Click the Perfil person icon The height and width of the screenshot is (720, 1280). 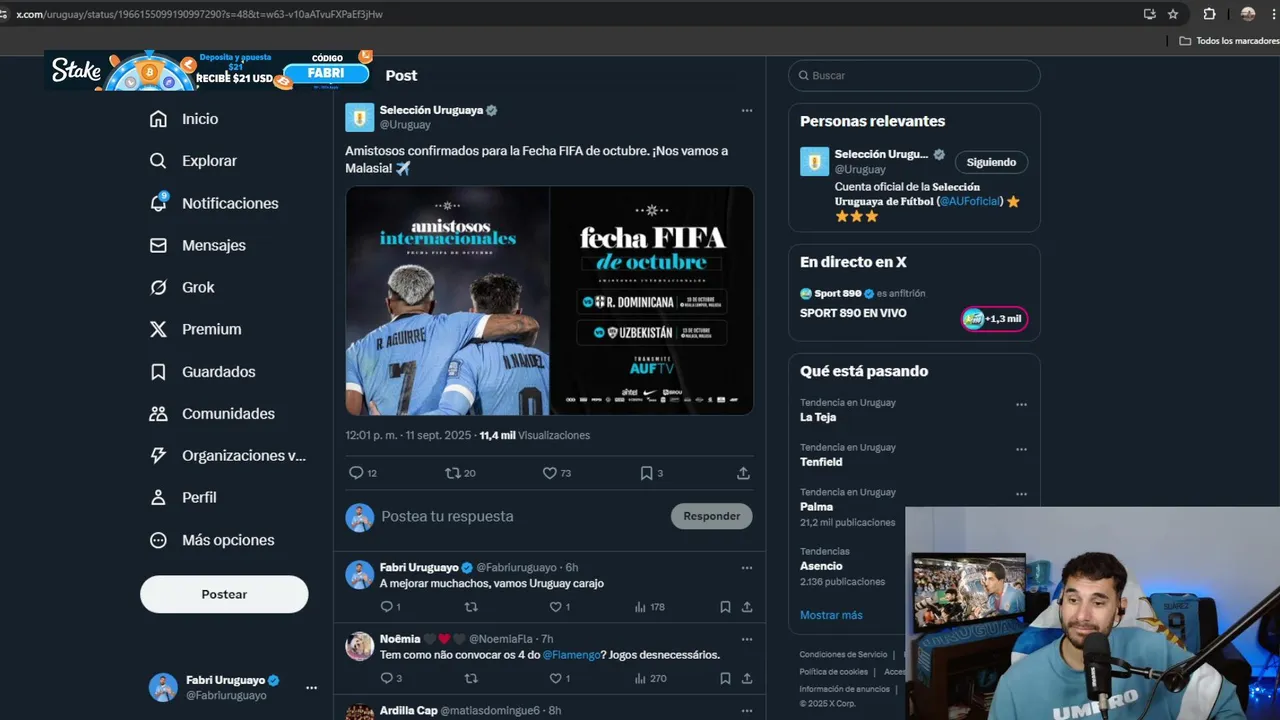tap(158, 498)
